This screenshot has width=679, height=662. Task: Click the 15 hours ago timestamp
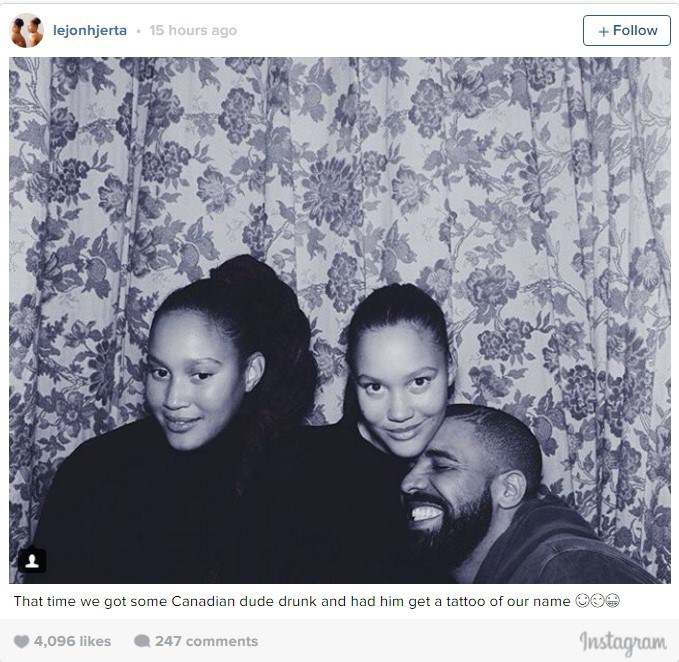193,30
